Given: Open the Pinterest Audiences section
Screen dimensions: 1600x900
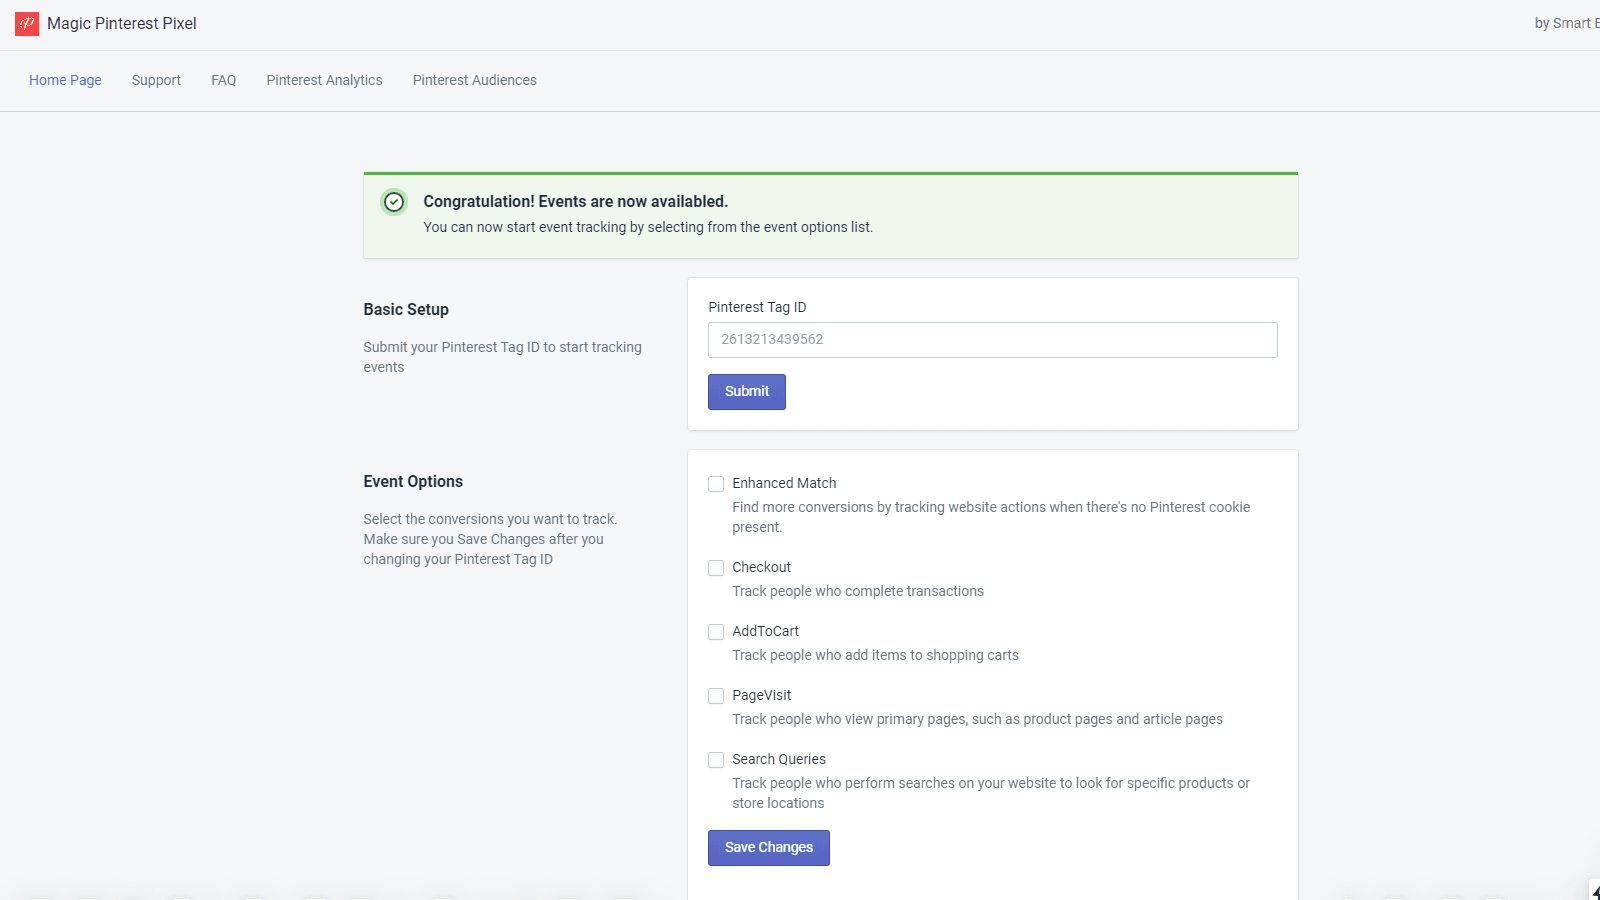Looking at the screenshot, I should click(474, 80).
